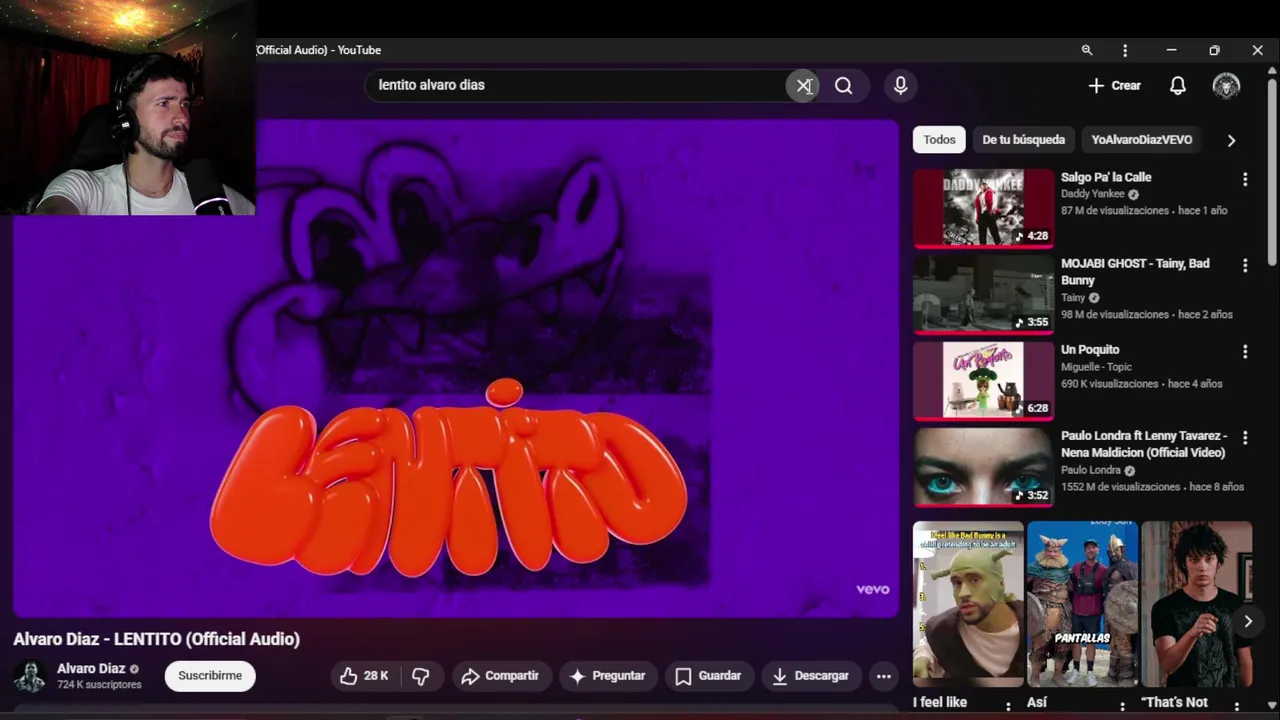Image resolution: width=1280 pixels, height=720 pixels.
Task: Click the Alvaro Diaz channel name
Action: pyautogui.click(x=91, y=669)
